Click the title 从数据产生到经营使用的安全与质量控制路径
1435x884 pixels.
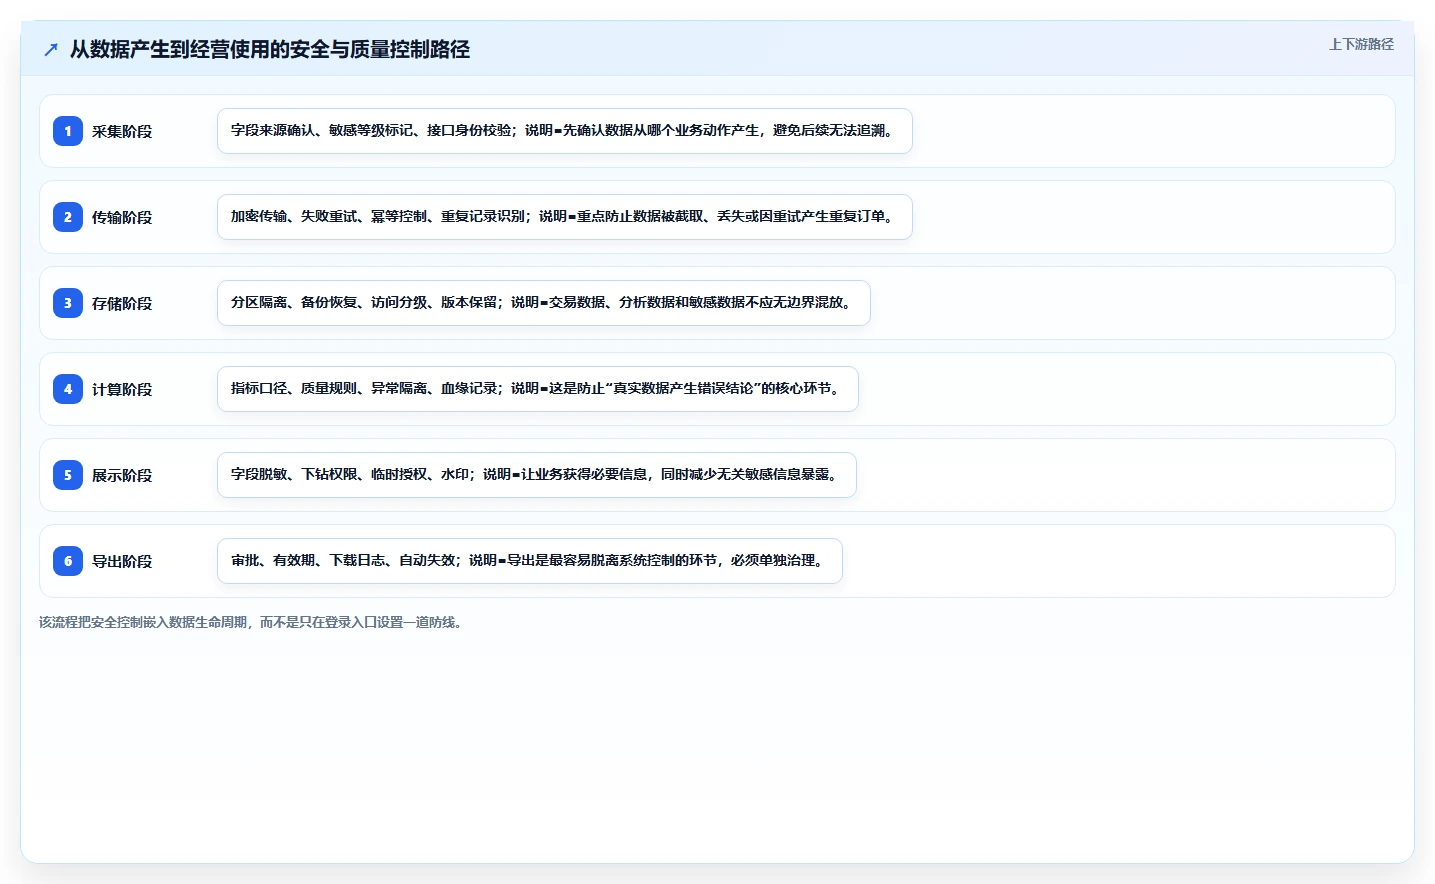pos(270,49)
